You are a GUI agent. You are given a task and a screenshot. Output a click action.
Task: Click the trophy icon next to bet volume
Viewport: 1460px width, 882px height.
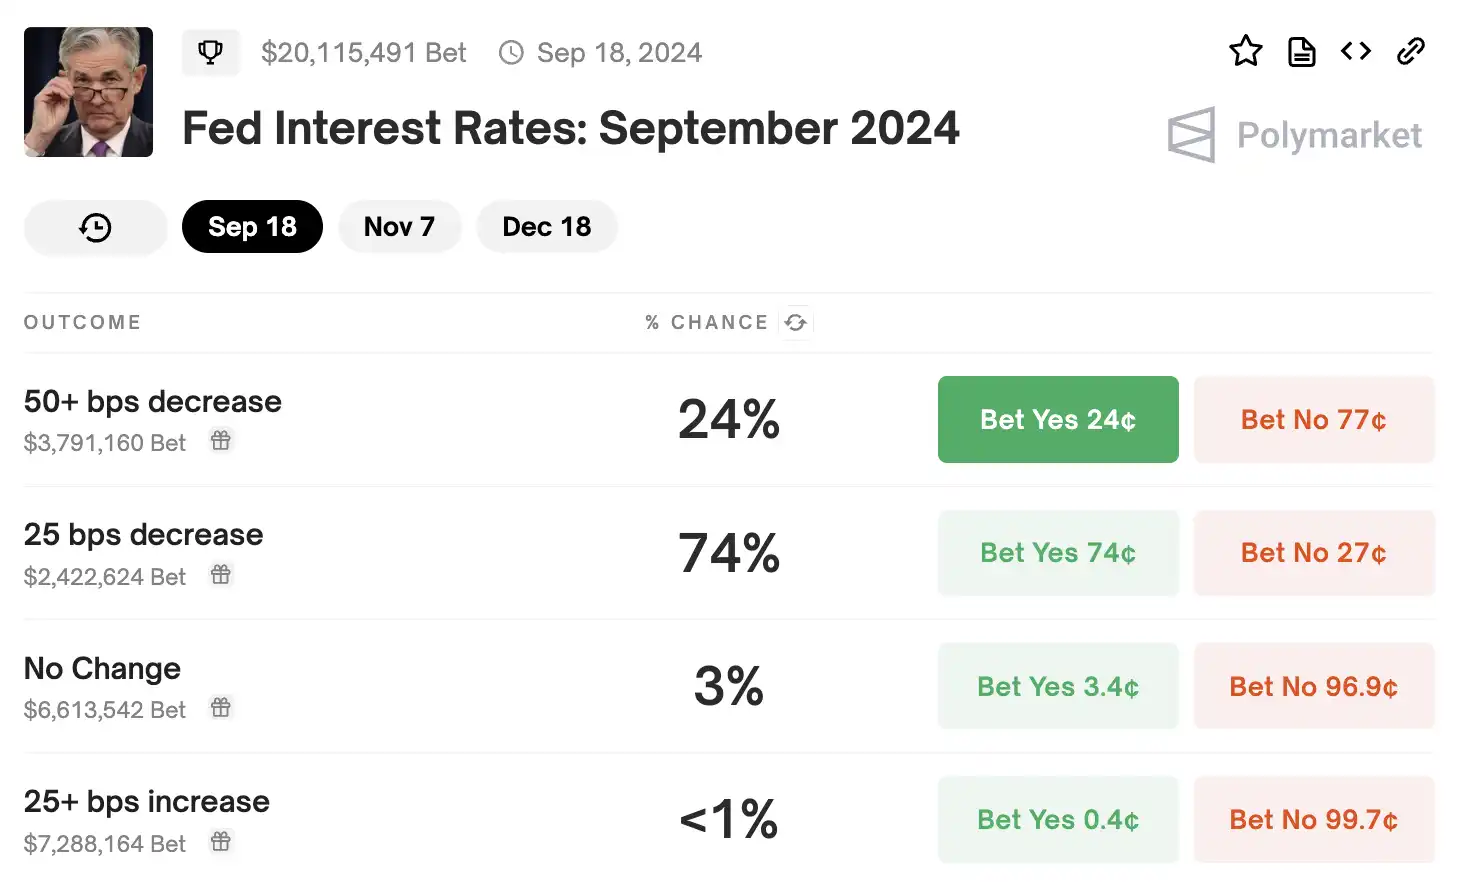(210, 52)
